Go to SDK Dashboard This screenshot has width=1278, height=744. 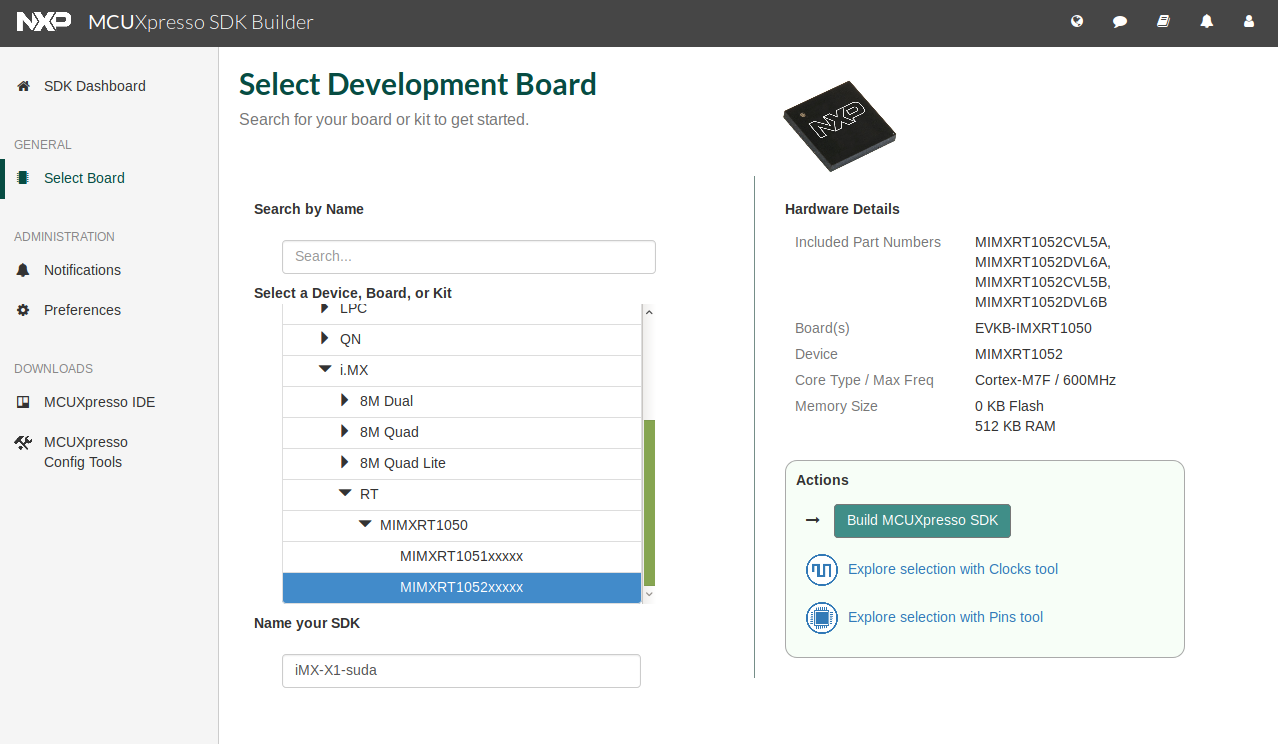coord(95,86)
